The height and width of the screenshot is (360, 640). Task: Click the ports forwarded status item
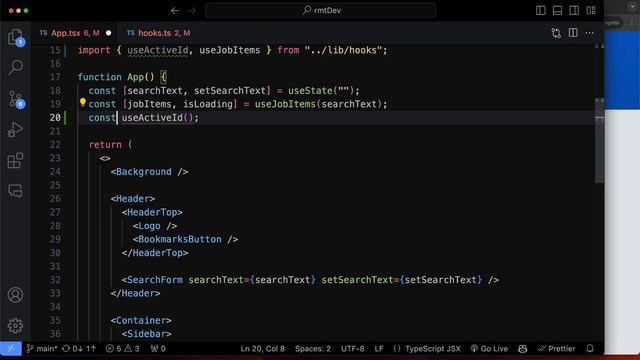pyautogui.click(x=158, y=349)
